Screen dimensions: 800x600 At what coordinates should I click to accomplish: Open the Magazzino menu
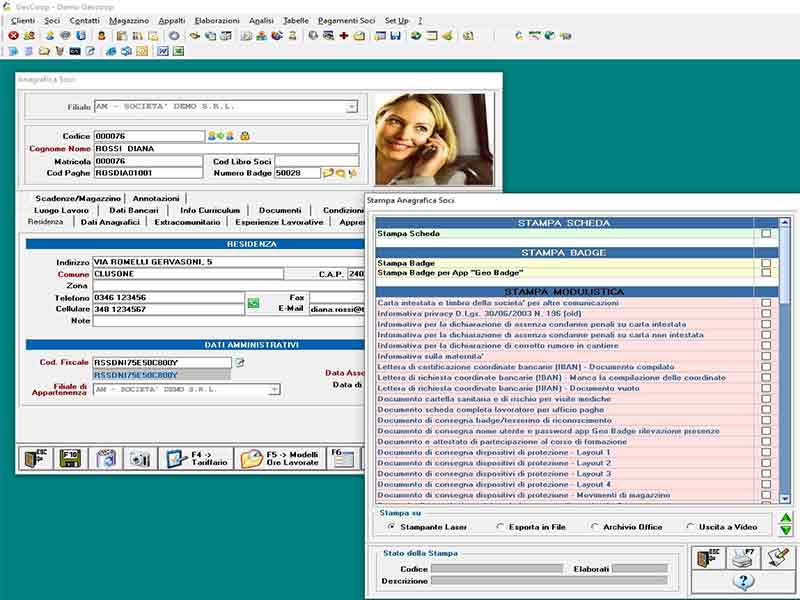pyautogui.click(x=129, y=20)
